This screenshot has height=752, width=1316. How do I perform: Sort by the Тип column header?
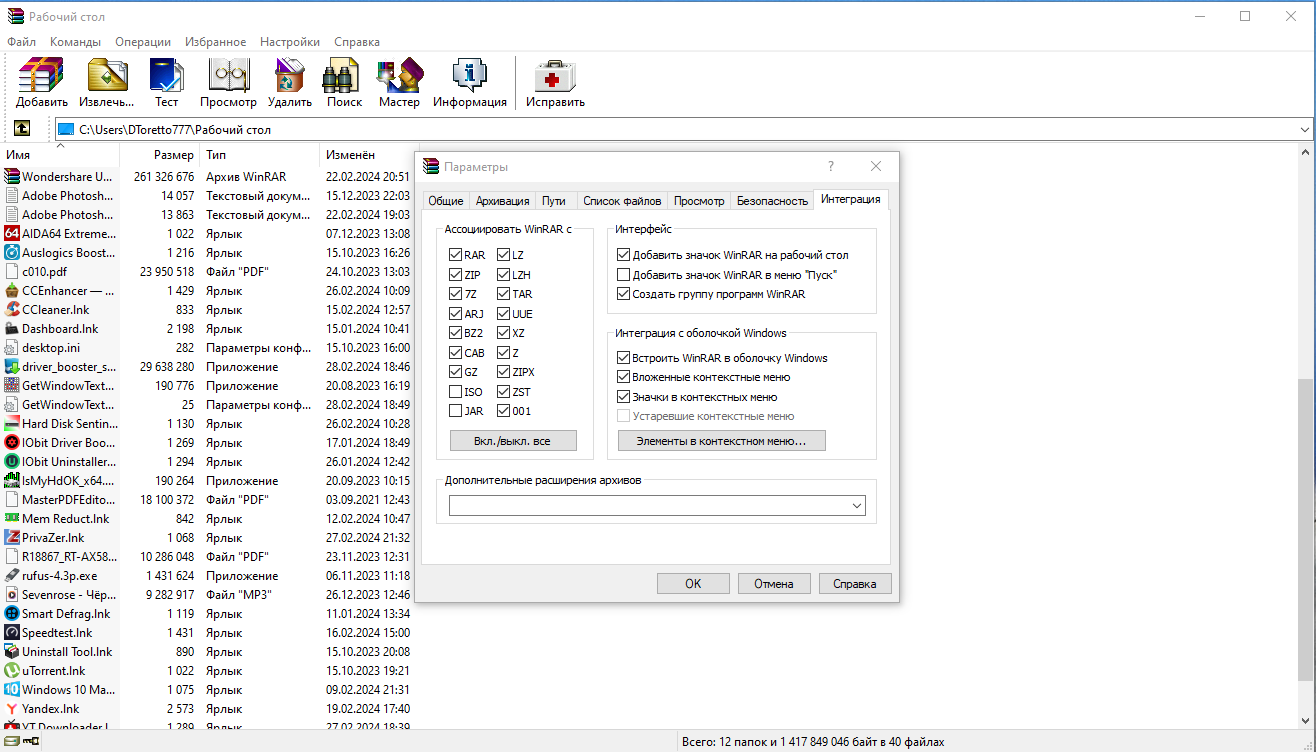(260, 155)
